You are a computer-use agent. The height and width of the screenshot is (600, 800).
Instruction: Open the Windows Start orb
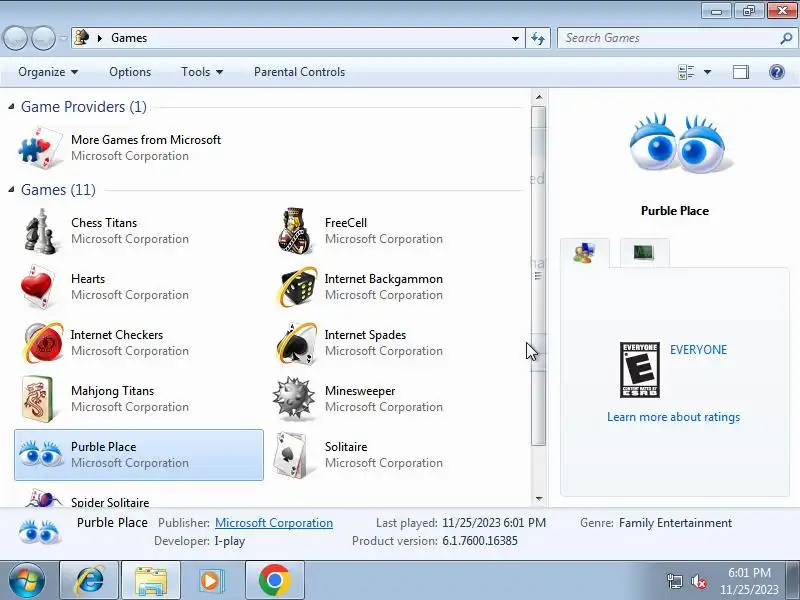(x=26, y=581)
